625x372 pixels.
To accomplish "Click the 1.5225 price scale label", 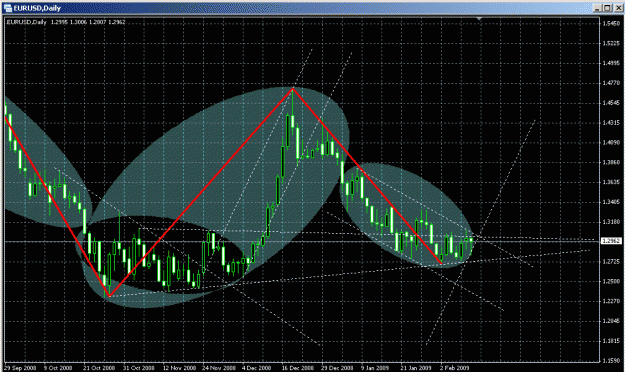I will pyautogui.click(x=611, y=43).
